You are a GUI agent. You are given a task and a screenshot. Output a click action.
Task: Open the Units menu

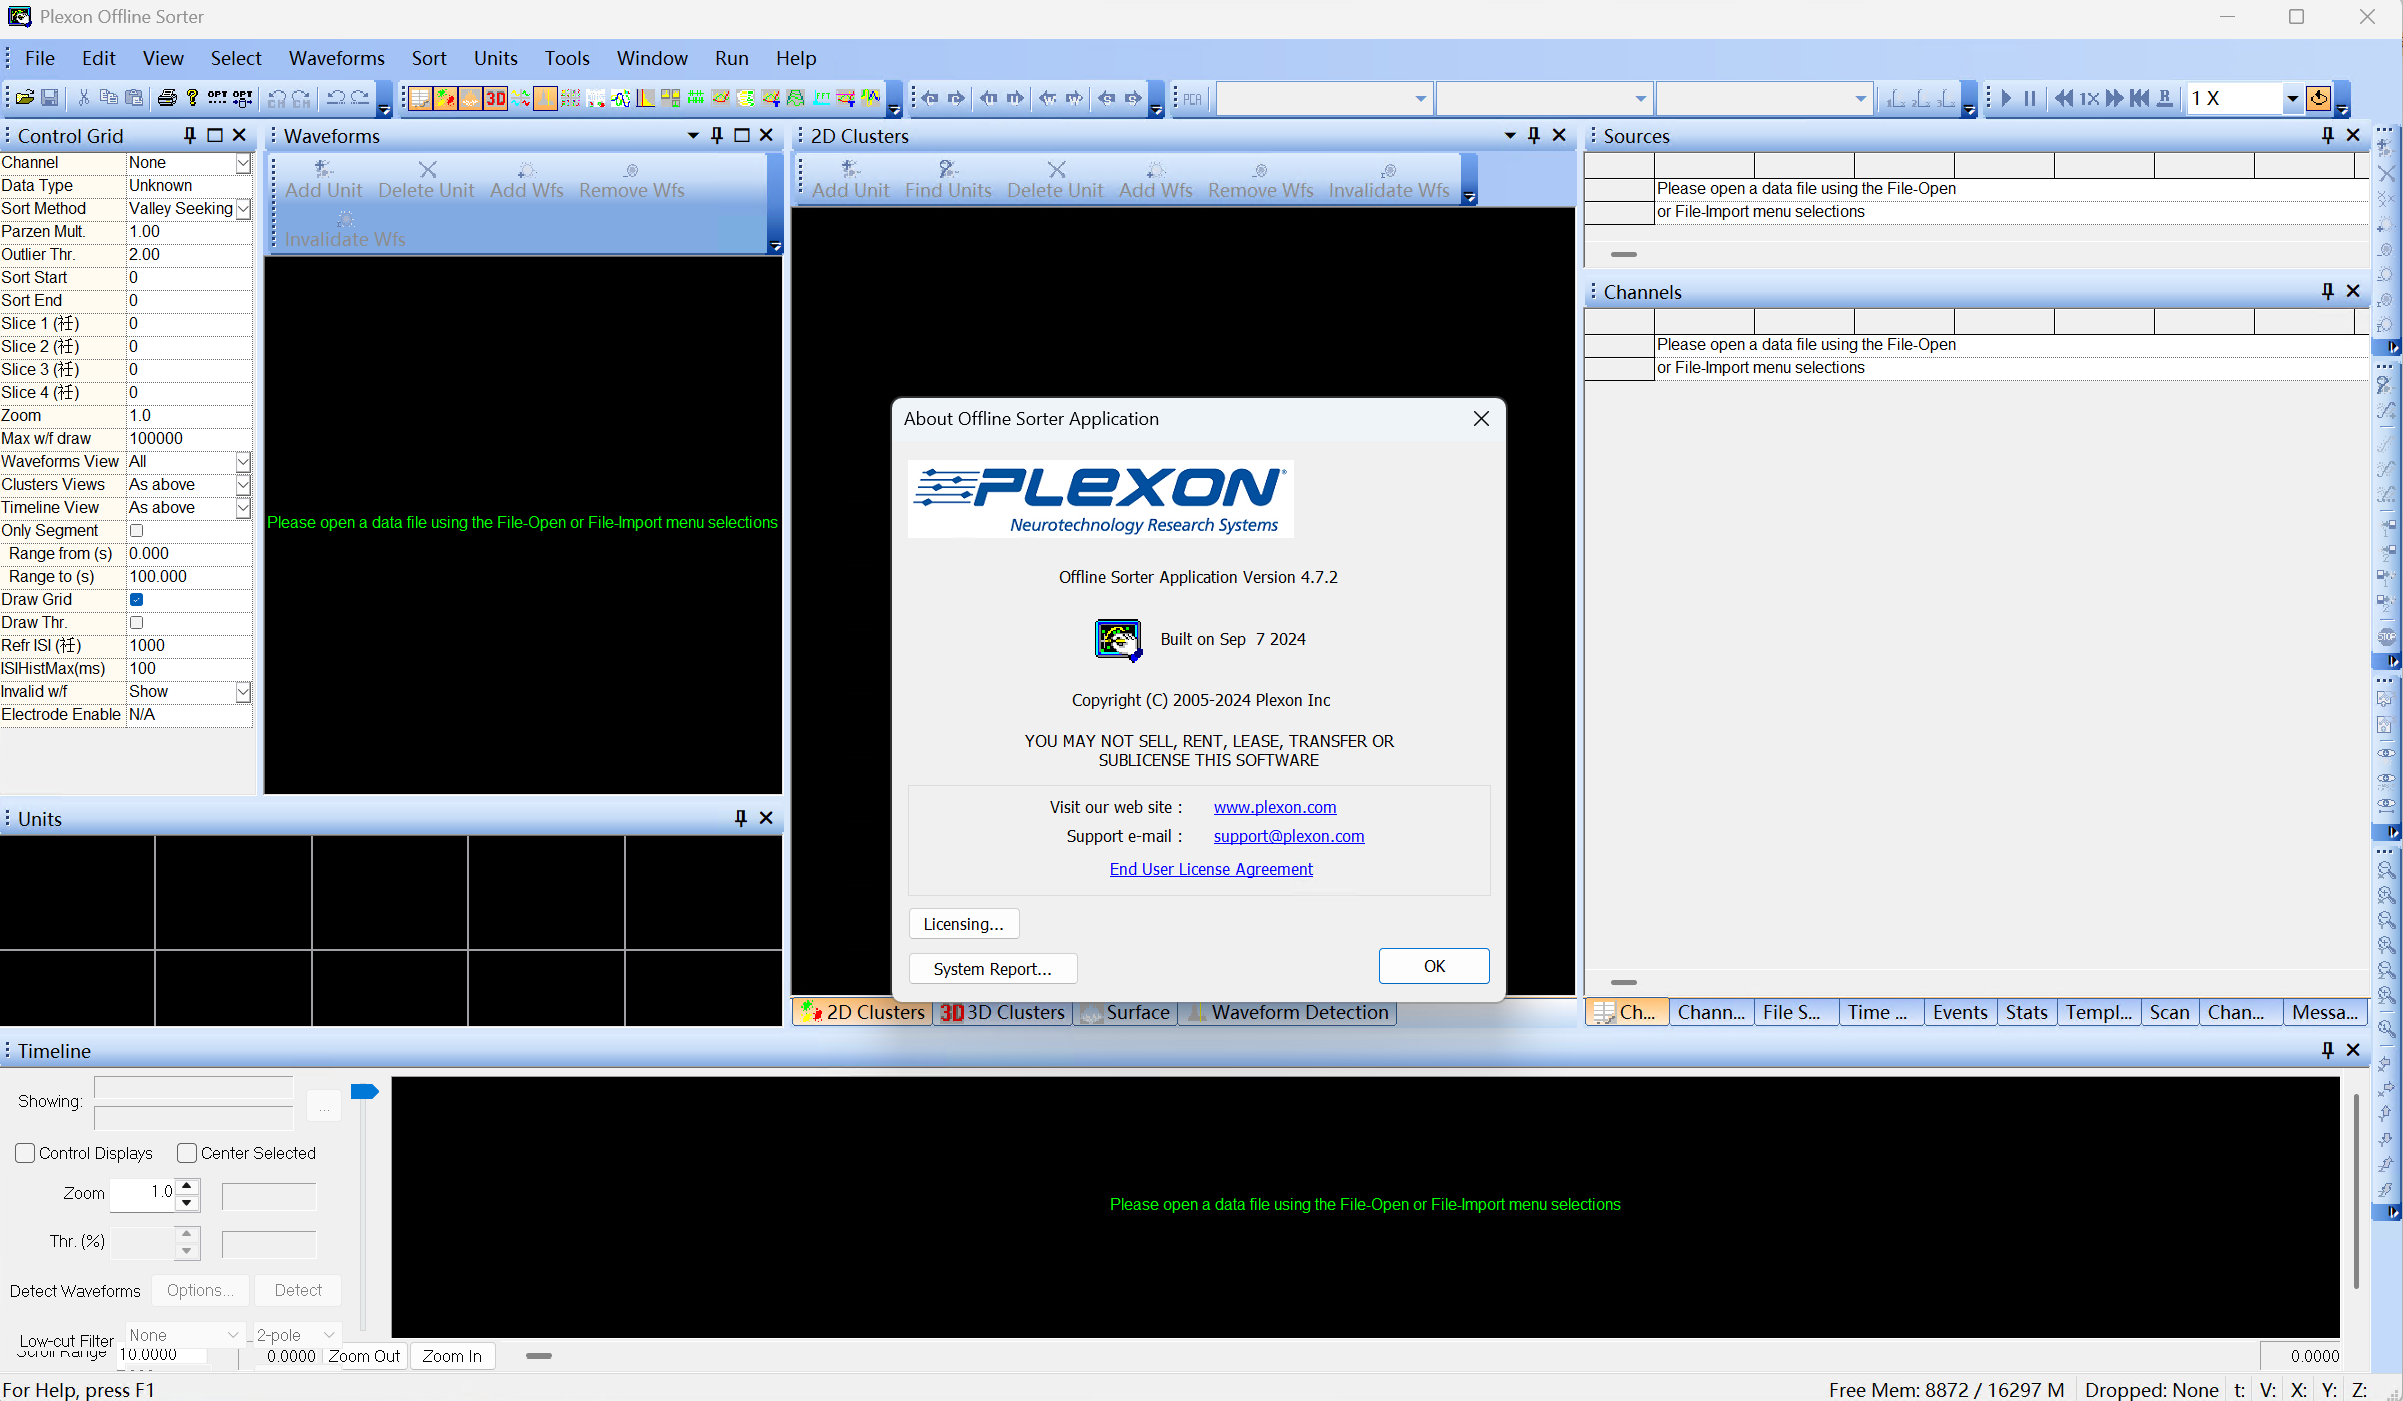[496, 58]
